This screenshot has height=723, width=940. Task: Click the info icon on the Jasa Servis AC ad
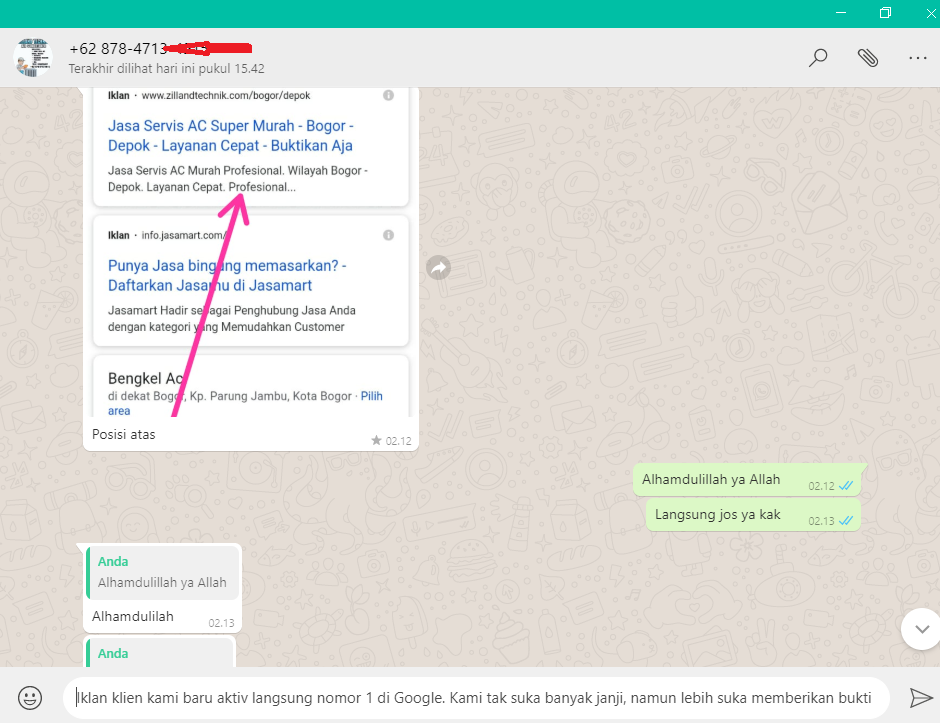tap(388, 95)
